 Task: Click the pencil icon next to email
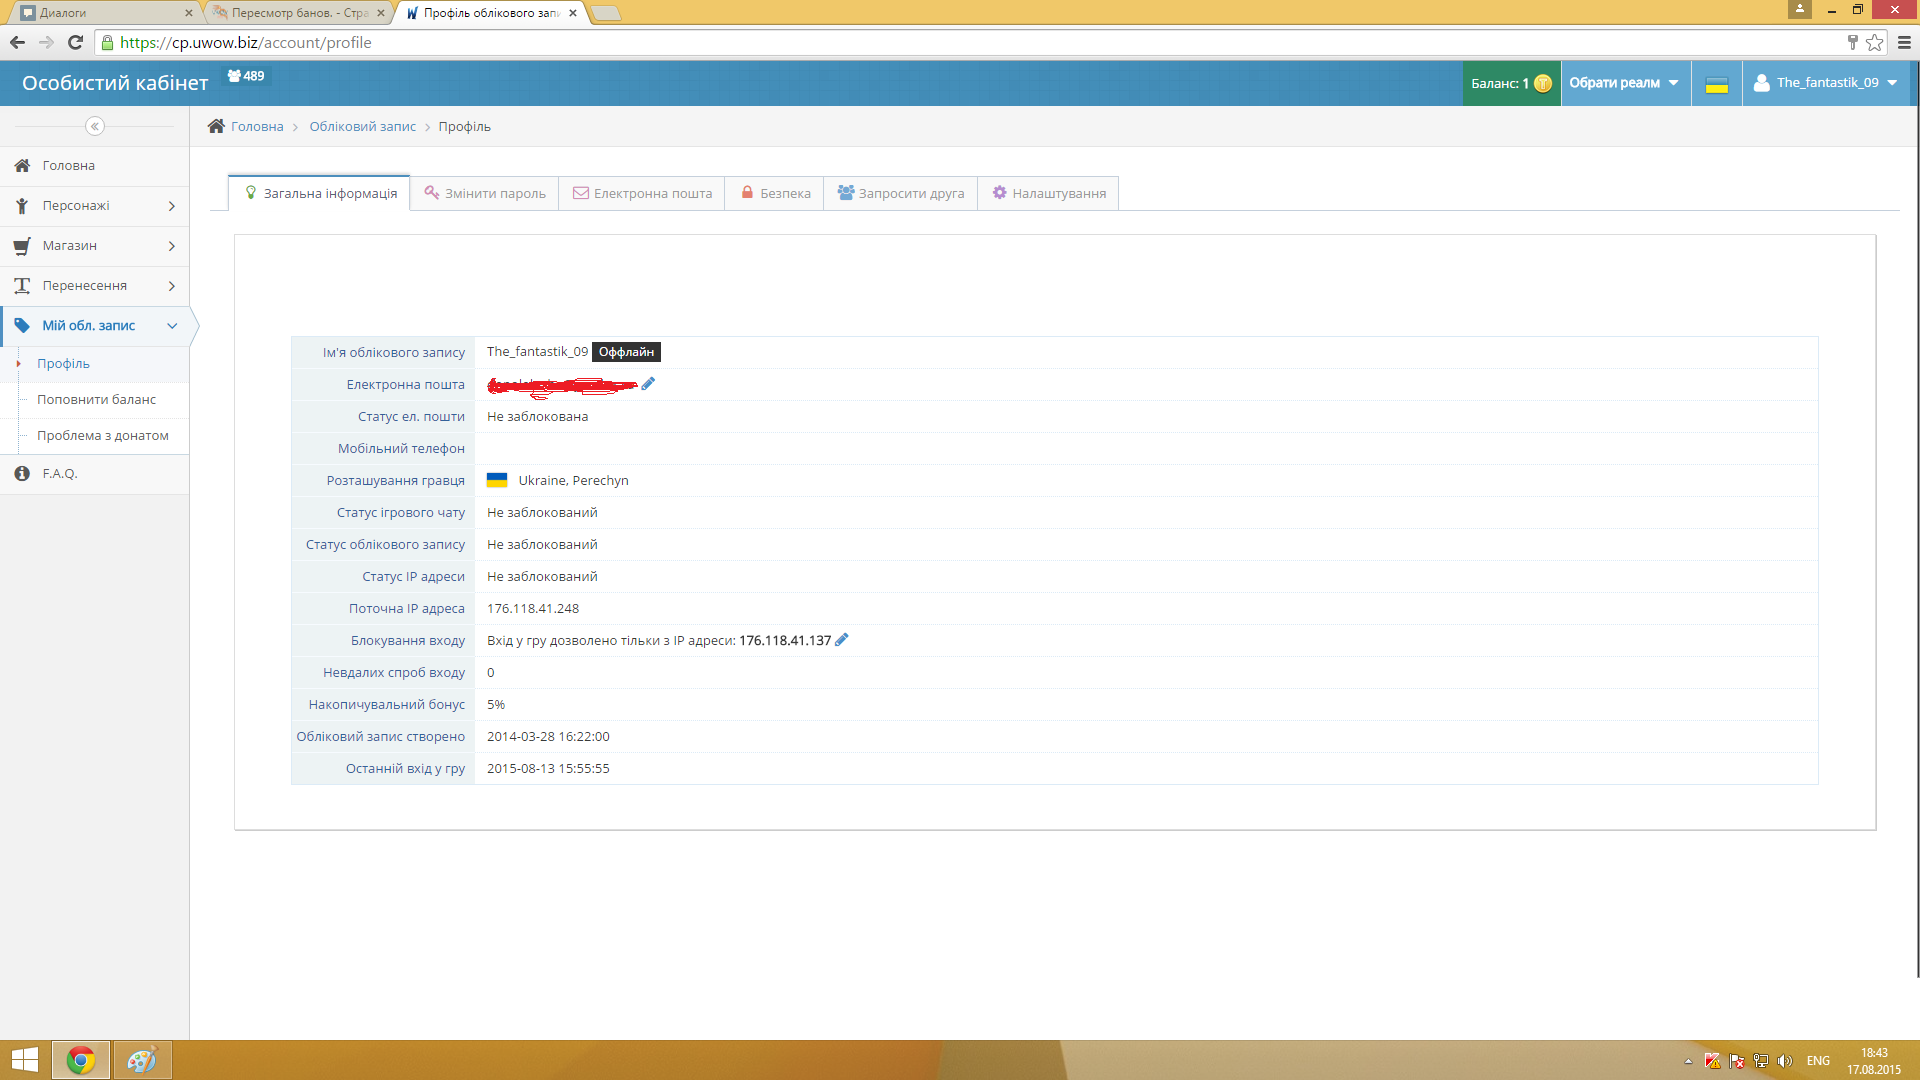click(x=648, y=384)
